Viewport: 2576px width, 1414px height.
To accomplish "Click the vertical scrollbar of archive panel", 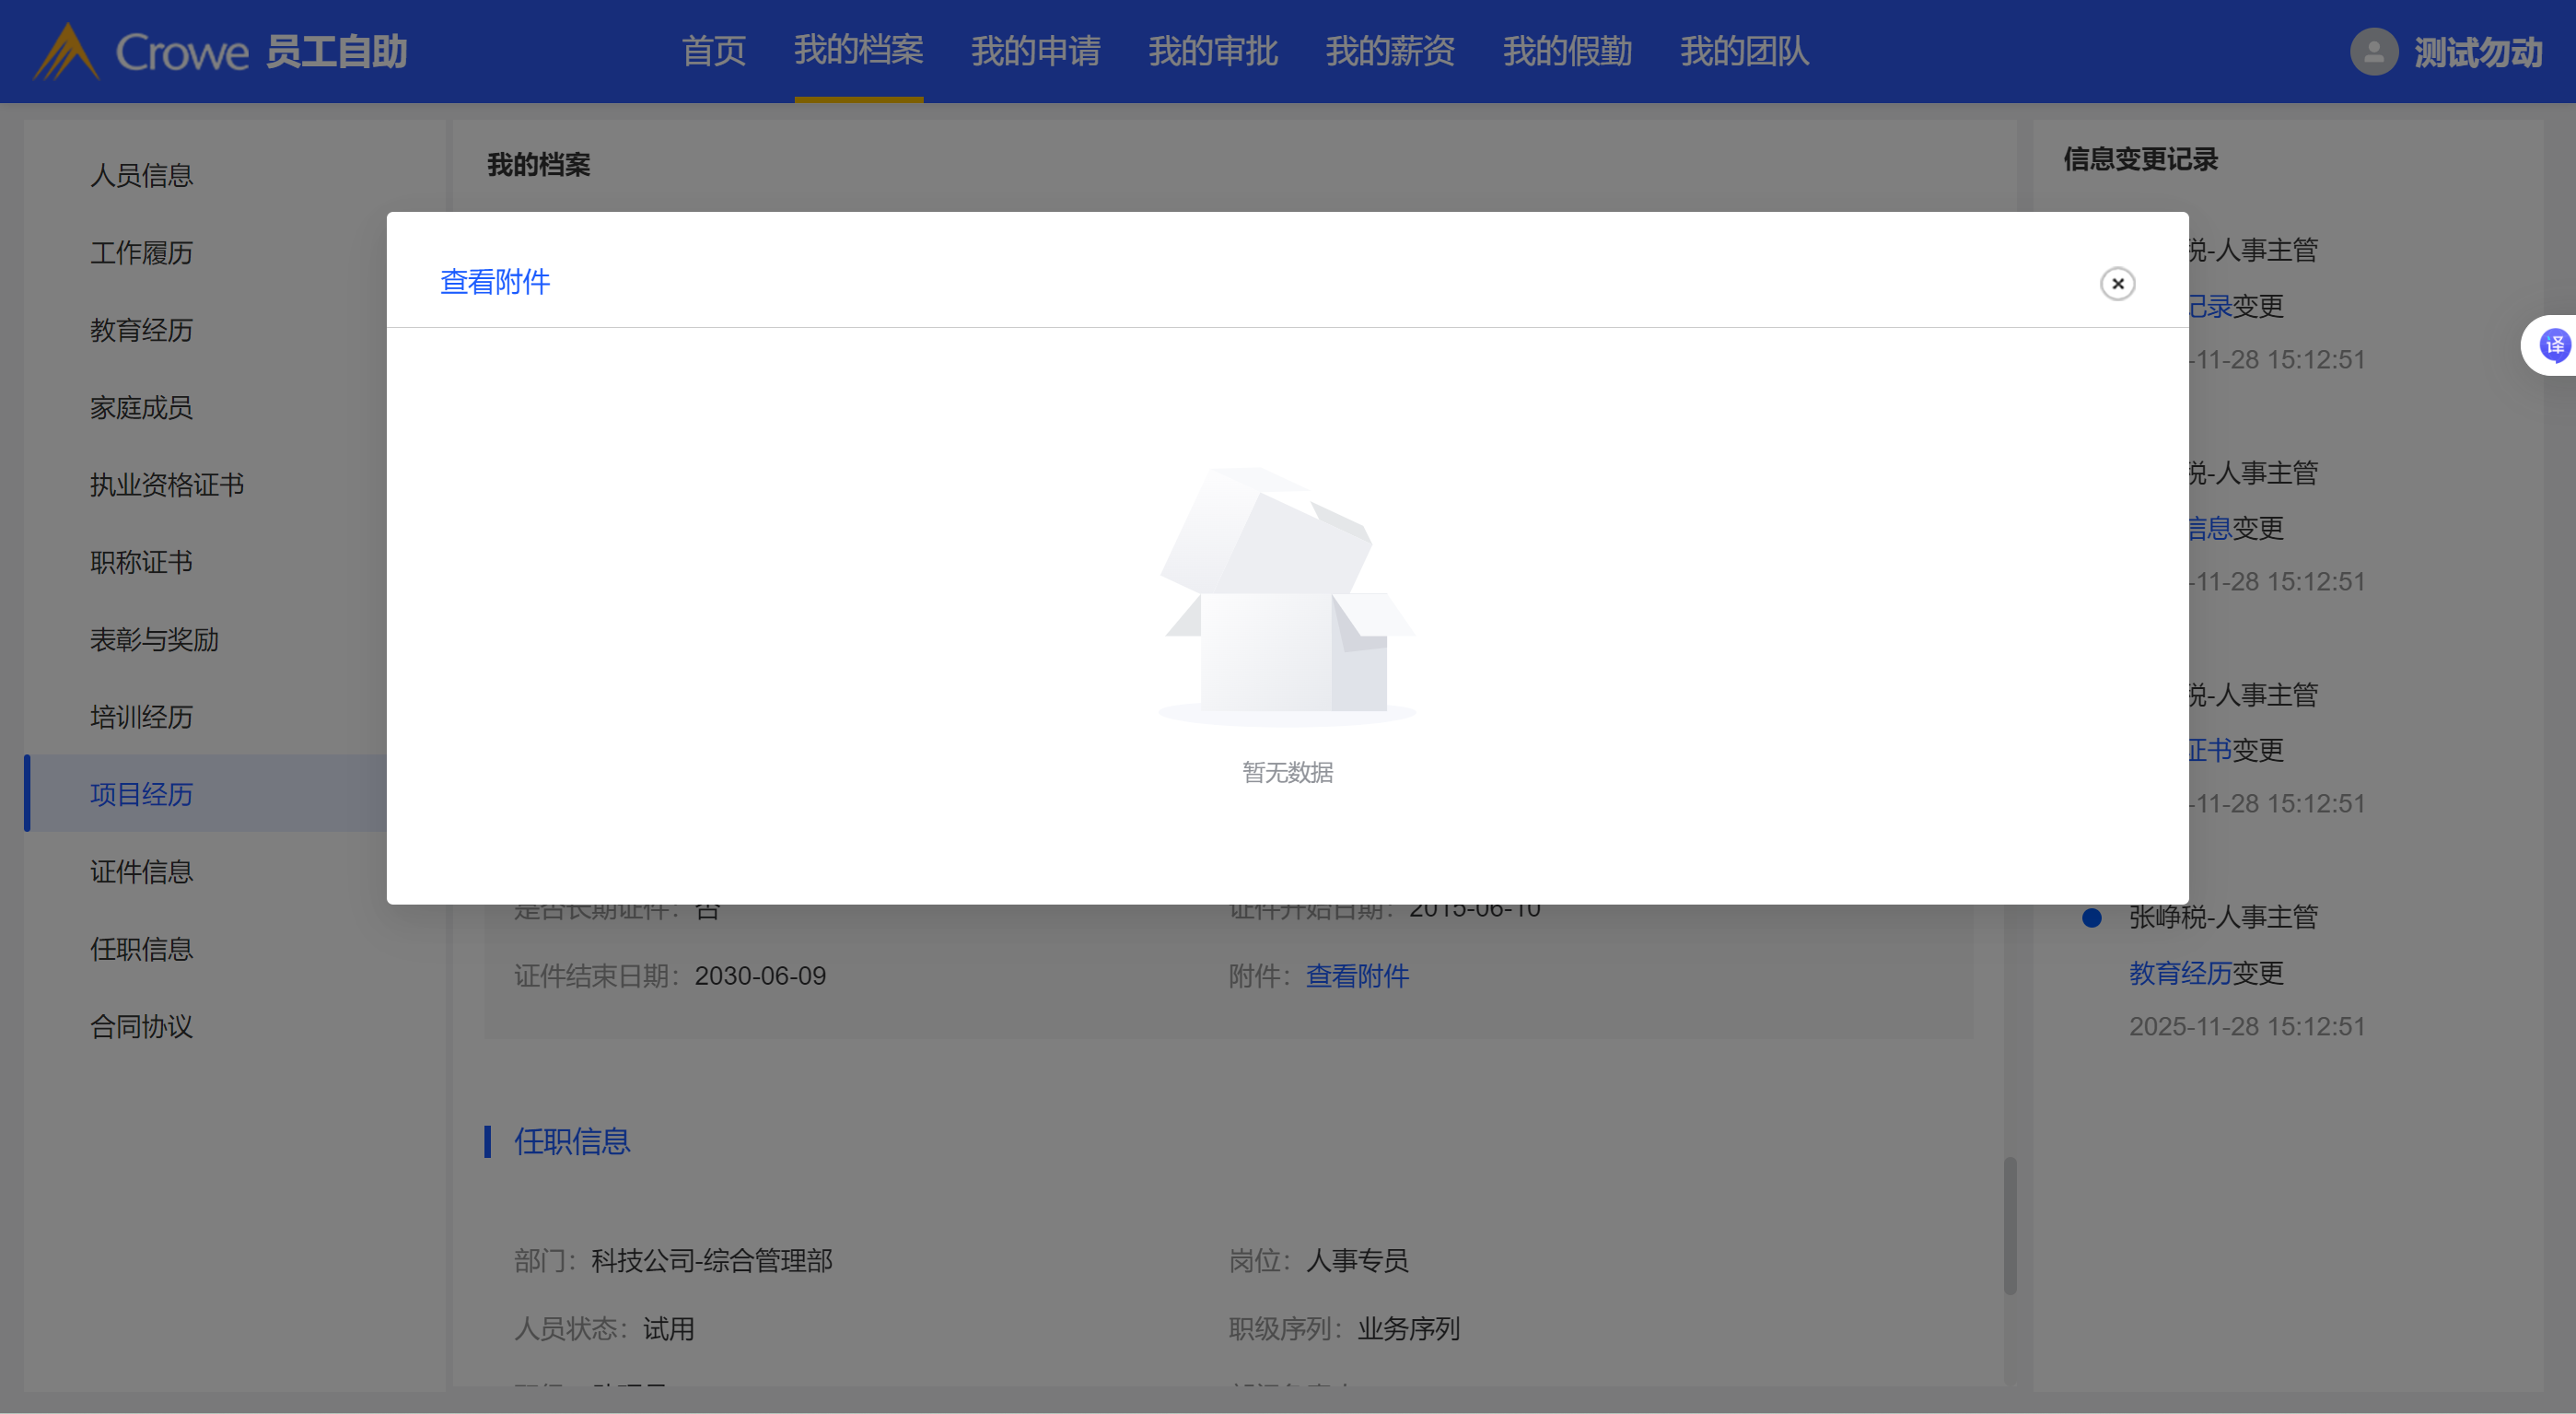I will point(2010,1226).
